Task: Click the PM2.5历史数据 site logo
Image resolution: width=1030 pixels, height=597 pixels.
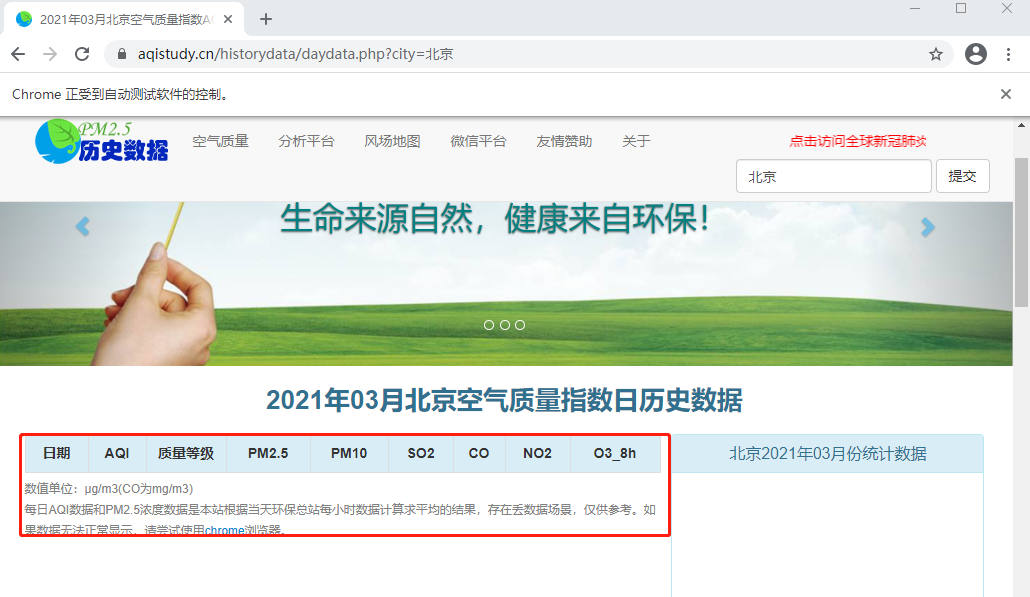Action: pos(102,141)
